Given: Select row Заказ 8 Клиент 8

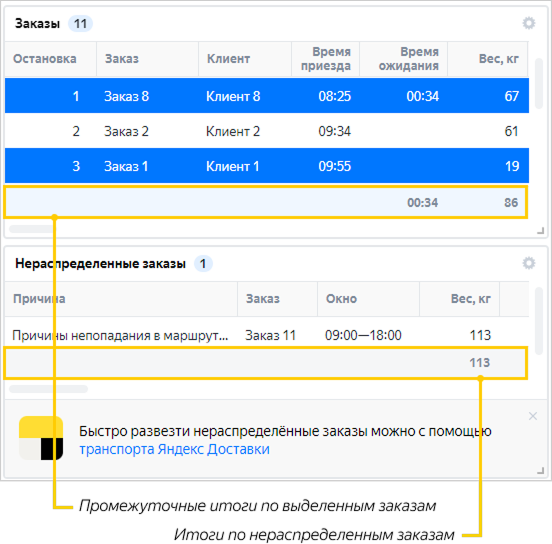Looking at the screenshot, I should click(x=266, y=96).
